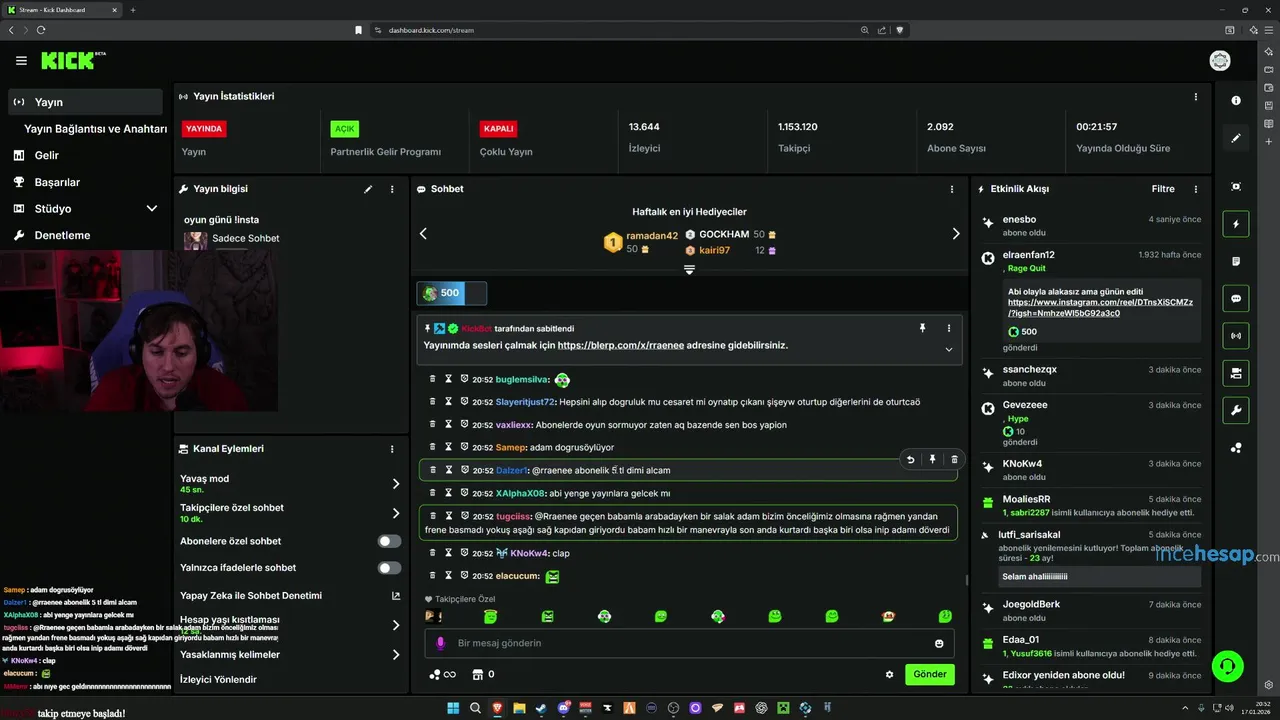The image size is (1280, 720).
Task: Open chat settings gear icon
Action: coord(889,675)
